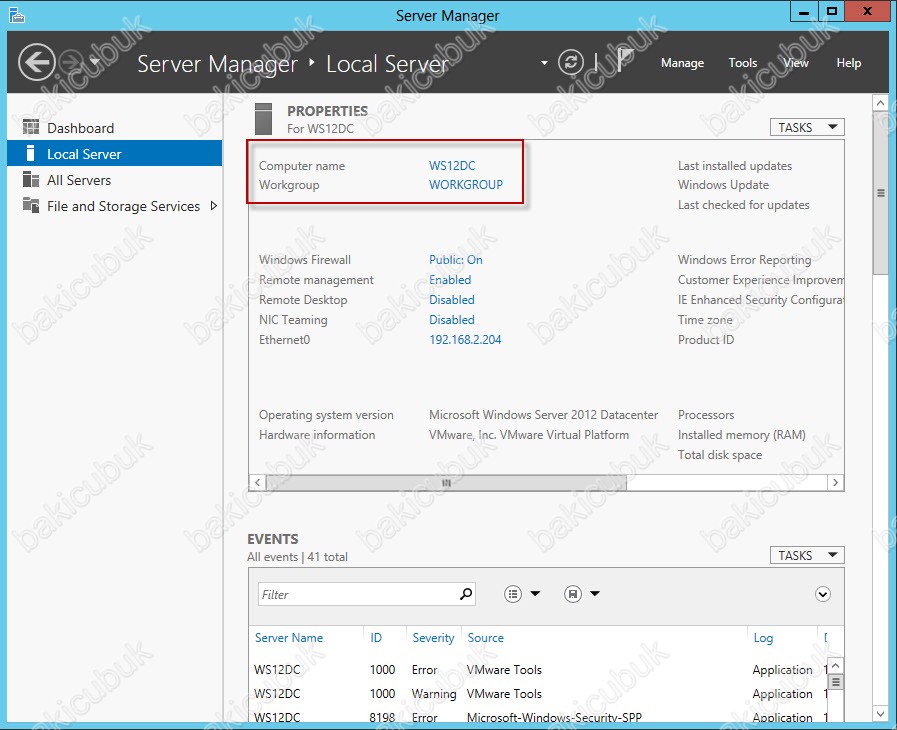This screenshot has height=730, width=897.
Task: Open the Events TASKS dropdown
Action: point(807,555)
